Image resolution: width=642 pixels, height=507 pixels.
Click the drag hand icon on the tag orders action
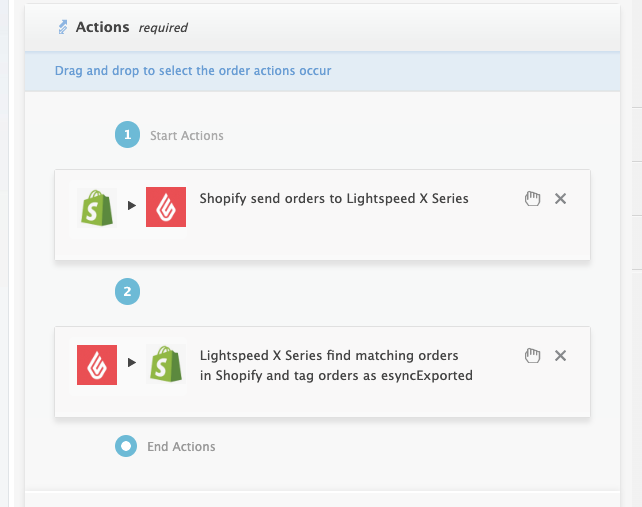pos(533,356)
